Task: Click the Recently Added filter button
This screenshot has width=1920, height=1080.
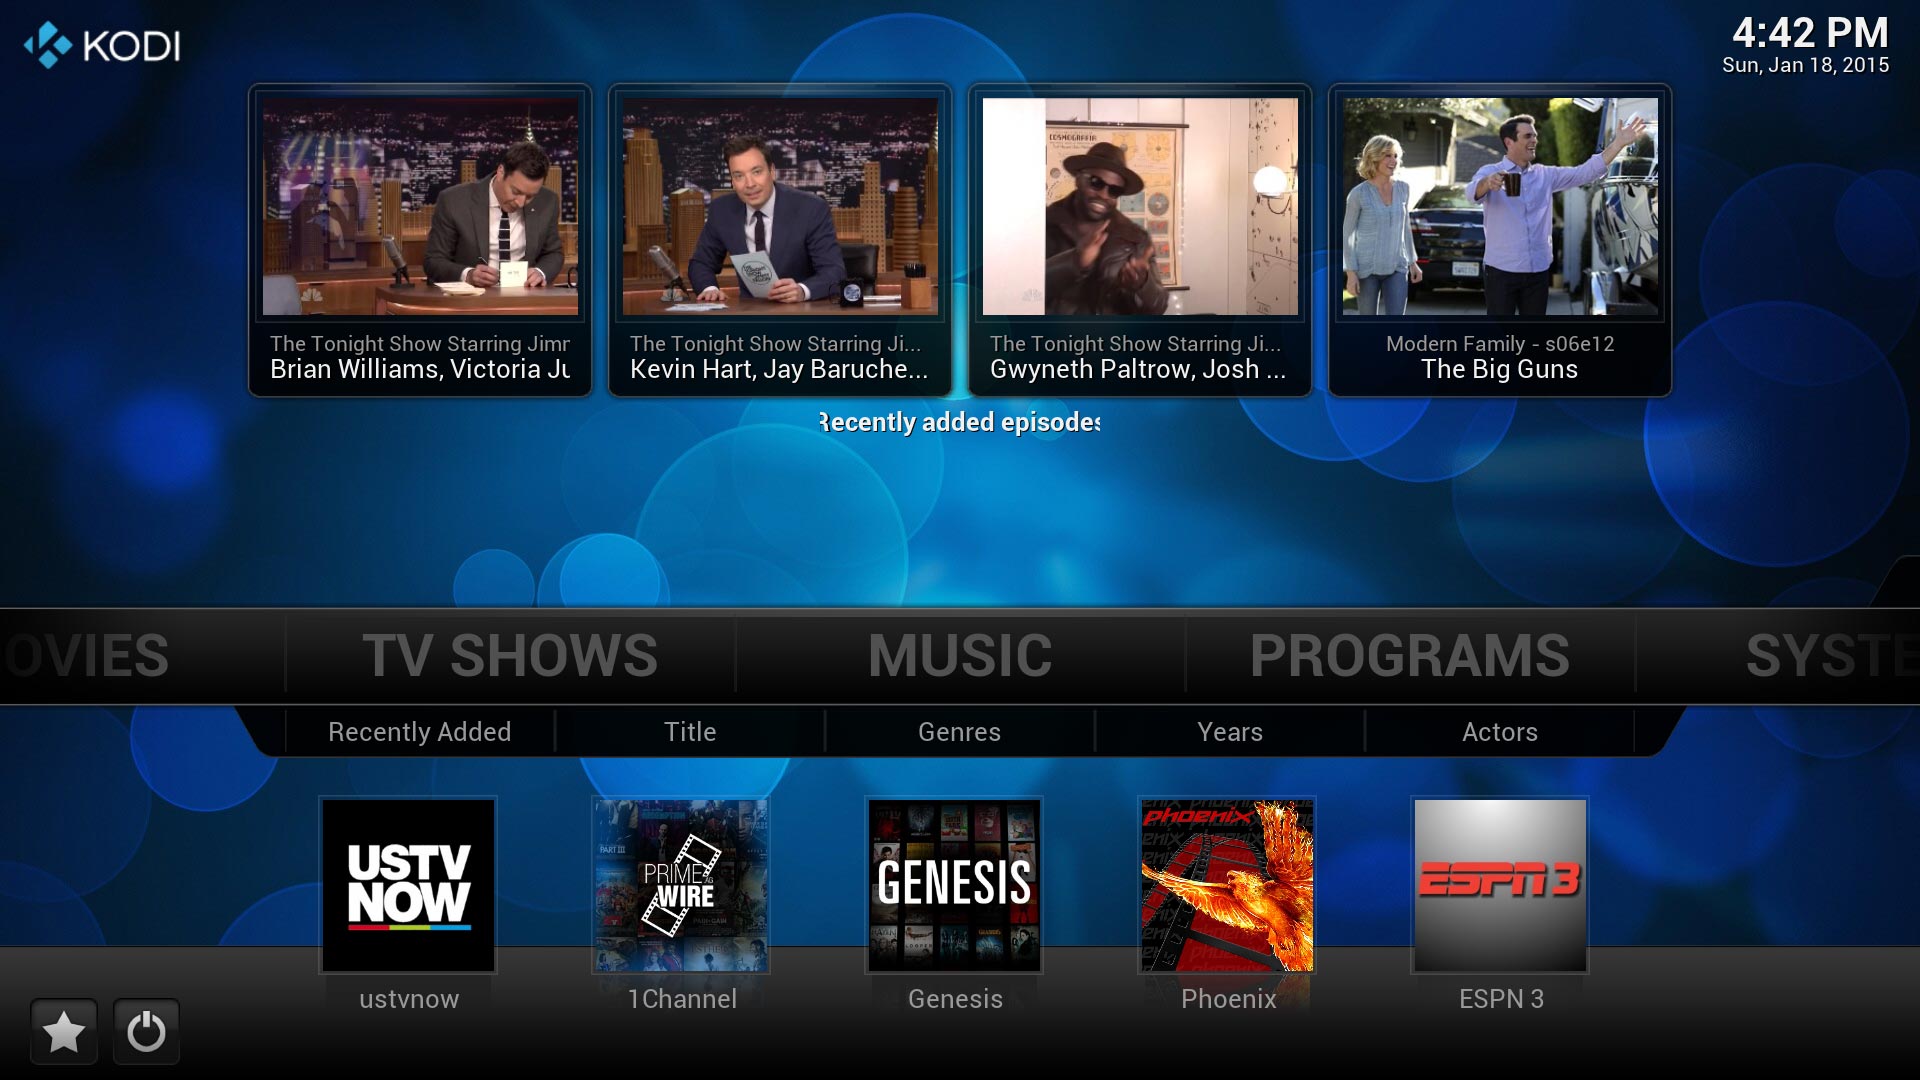Action: tap(418, 731)
